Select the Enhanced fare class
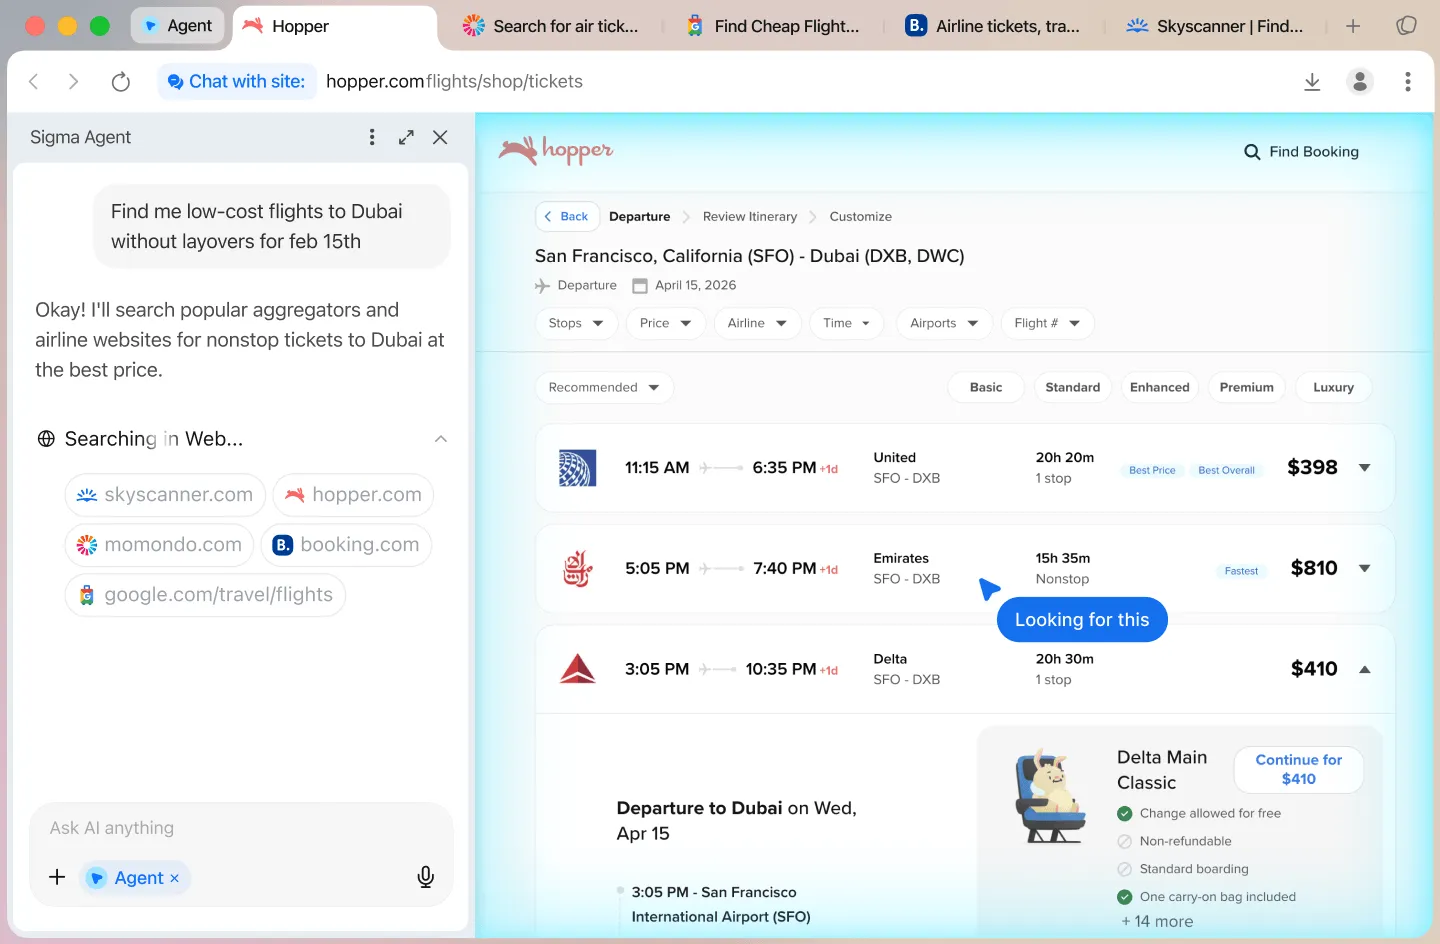Viewport: 1440px width, 944px height. click(1160, 387)
